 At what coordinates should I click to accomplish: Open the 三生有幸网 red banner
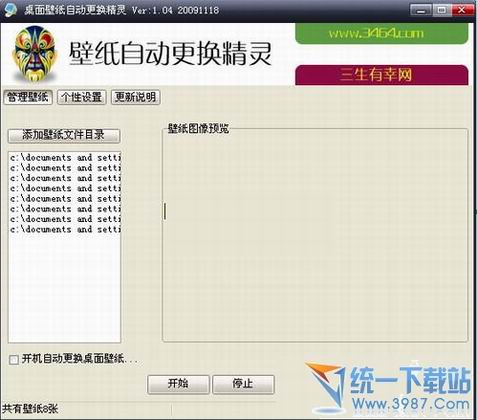382,75
